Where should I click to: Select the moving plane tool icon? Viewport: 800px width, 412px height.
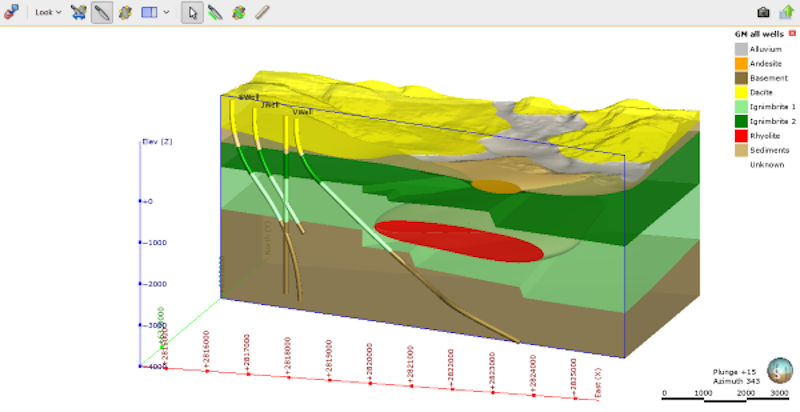tap(125, 13)
